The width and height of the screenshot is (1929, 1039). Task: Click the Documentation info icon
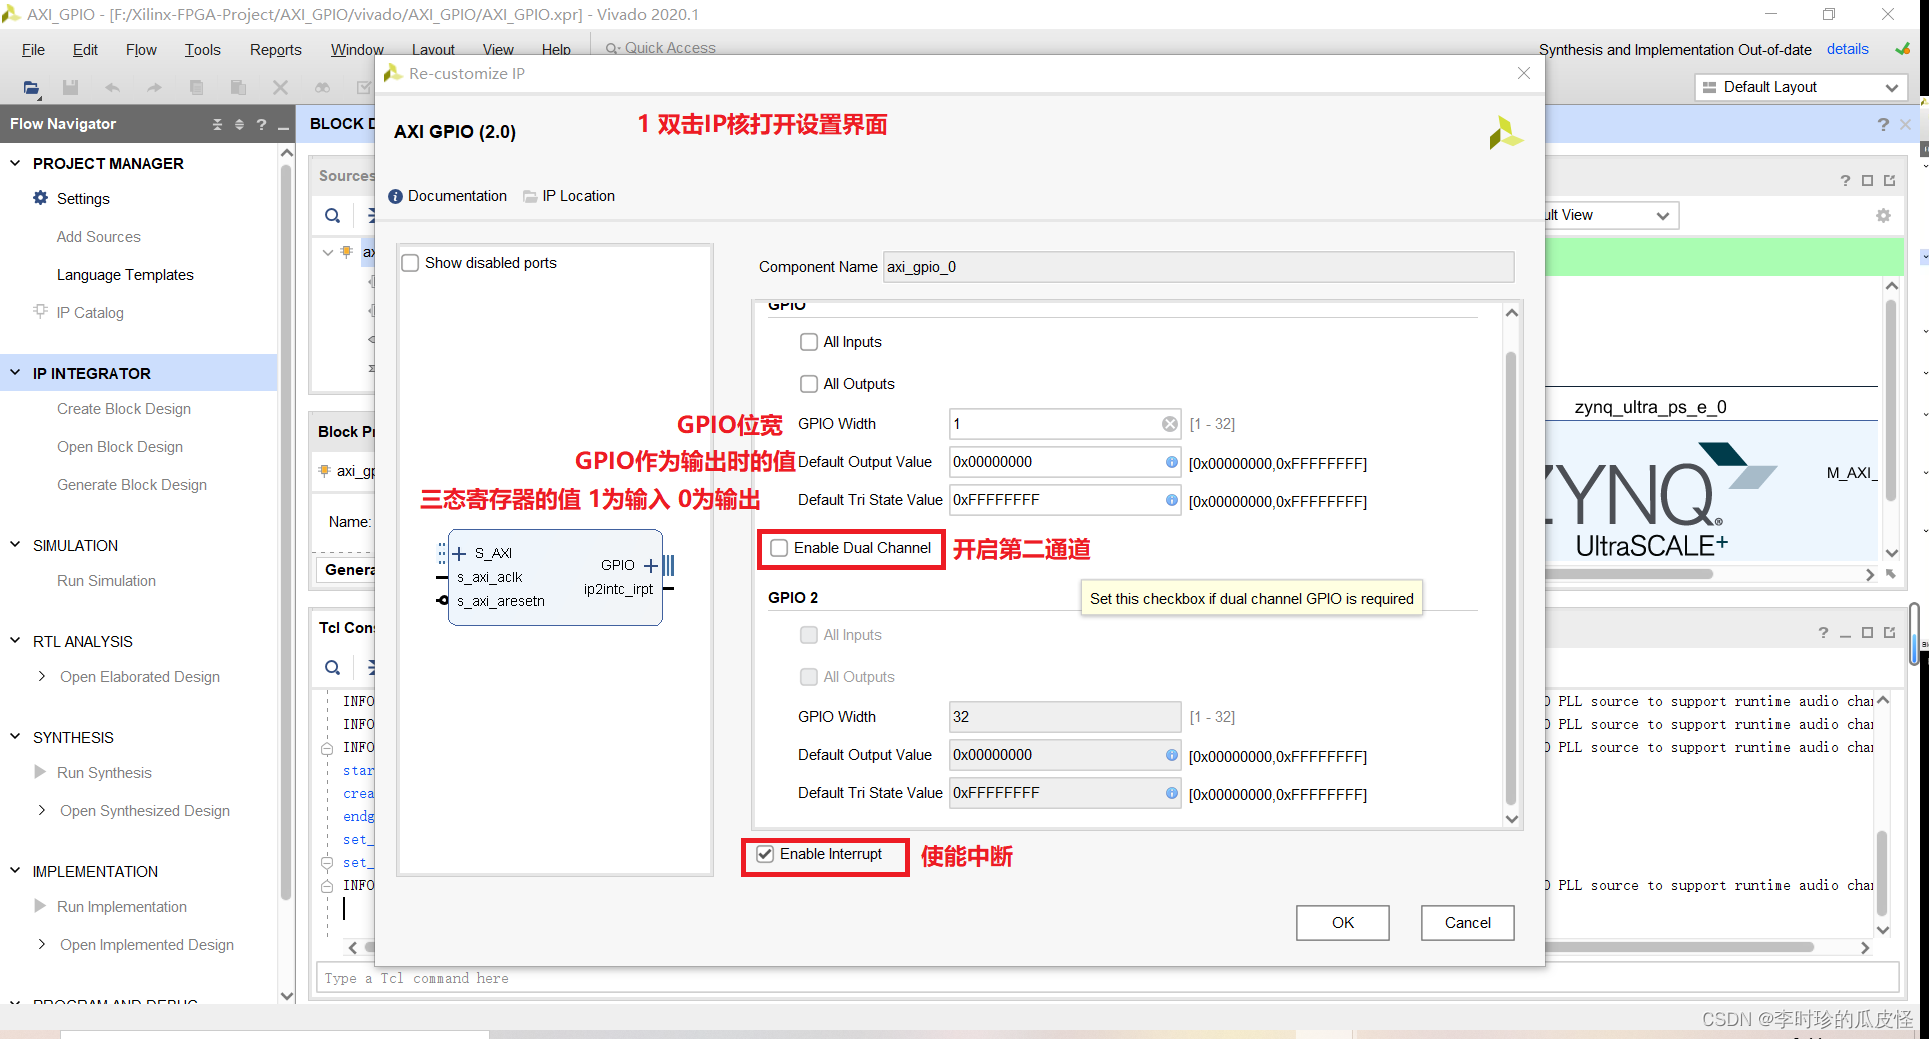coord(395,197)
